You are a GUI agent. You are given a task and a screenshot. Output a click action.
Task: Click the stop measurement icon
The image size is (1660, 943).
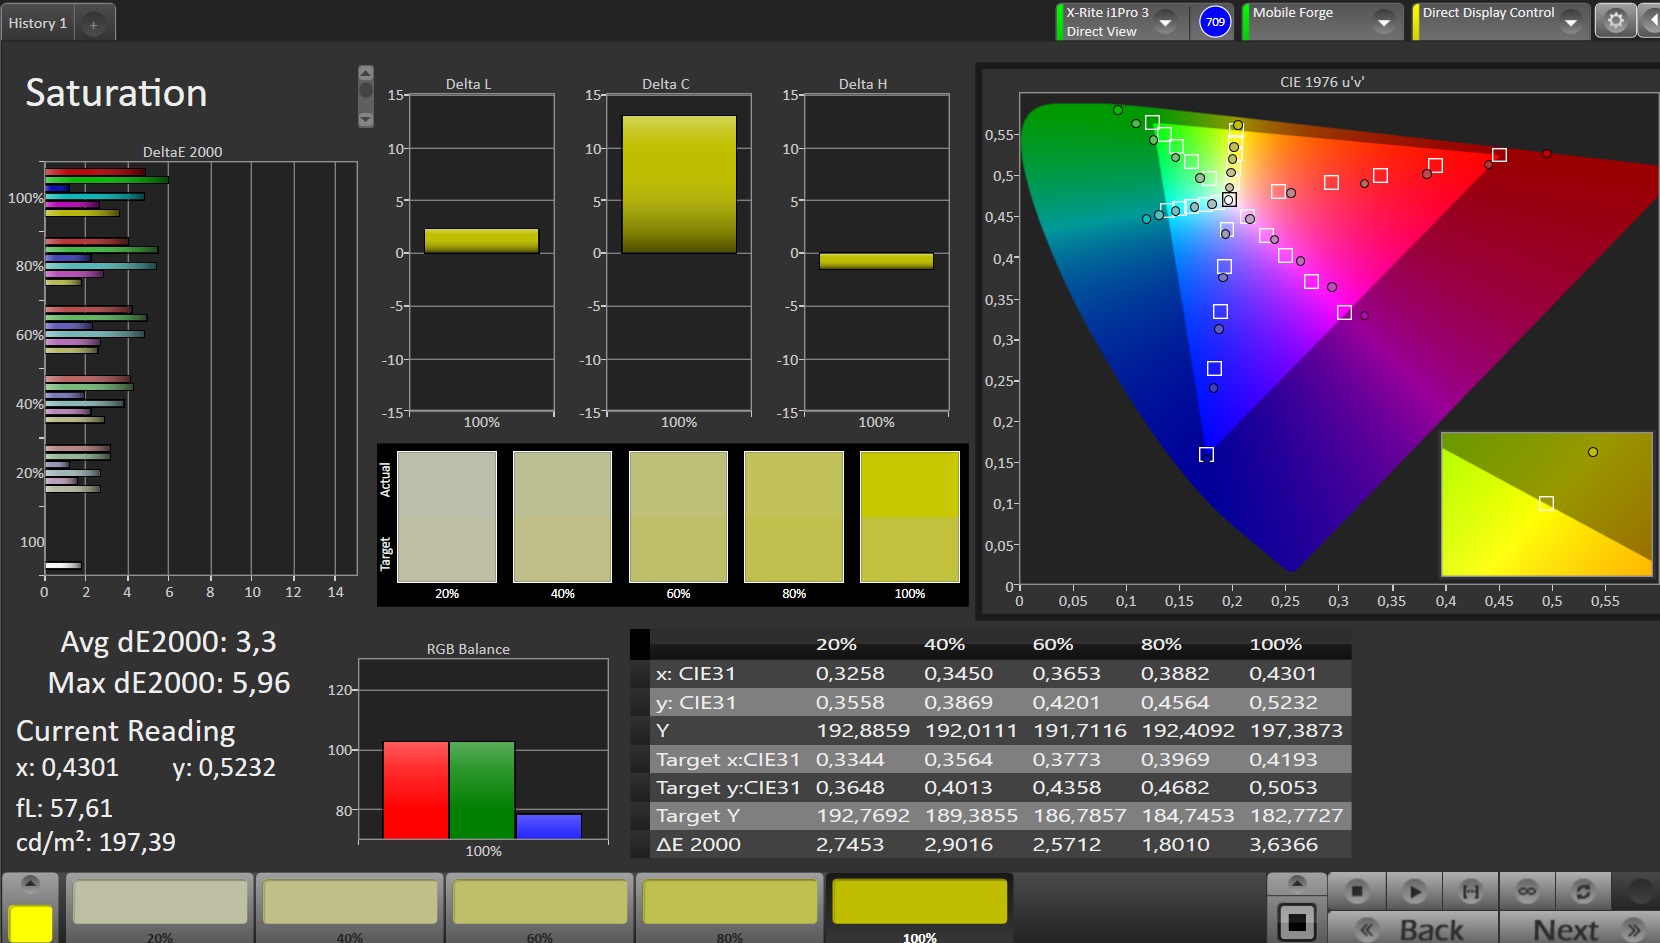tap(1357, 890)
